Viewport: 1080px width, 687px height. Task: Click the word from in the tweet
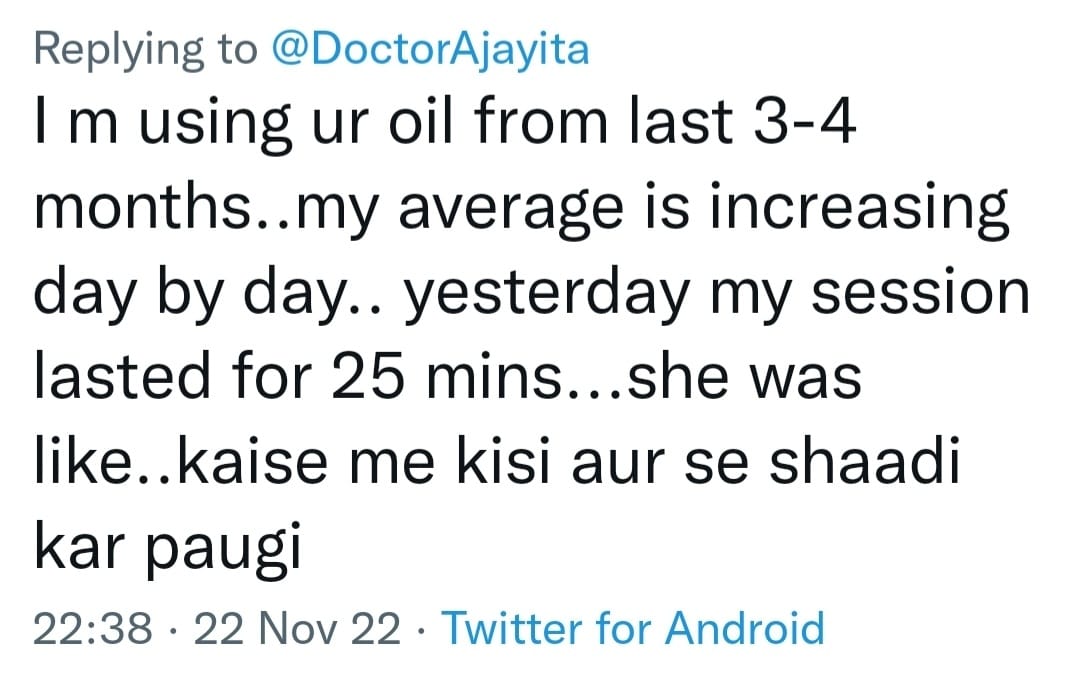541,122
